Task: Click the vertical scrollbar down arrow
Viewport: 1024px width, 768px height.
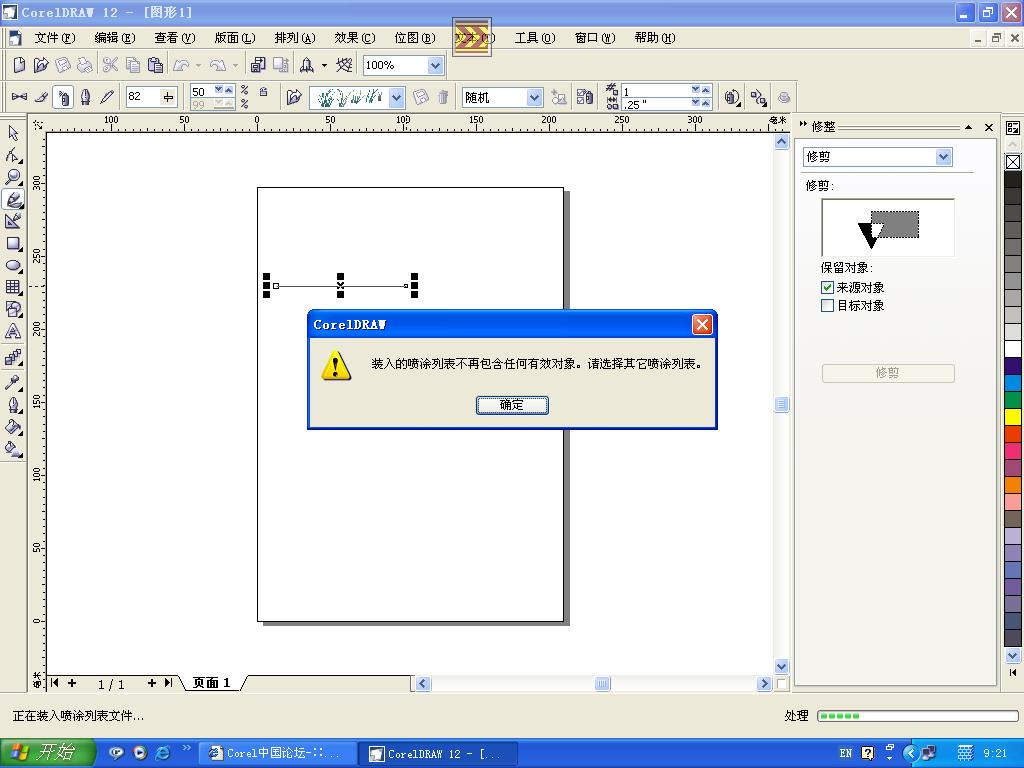Action: (782, 666)
